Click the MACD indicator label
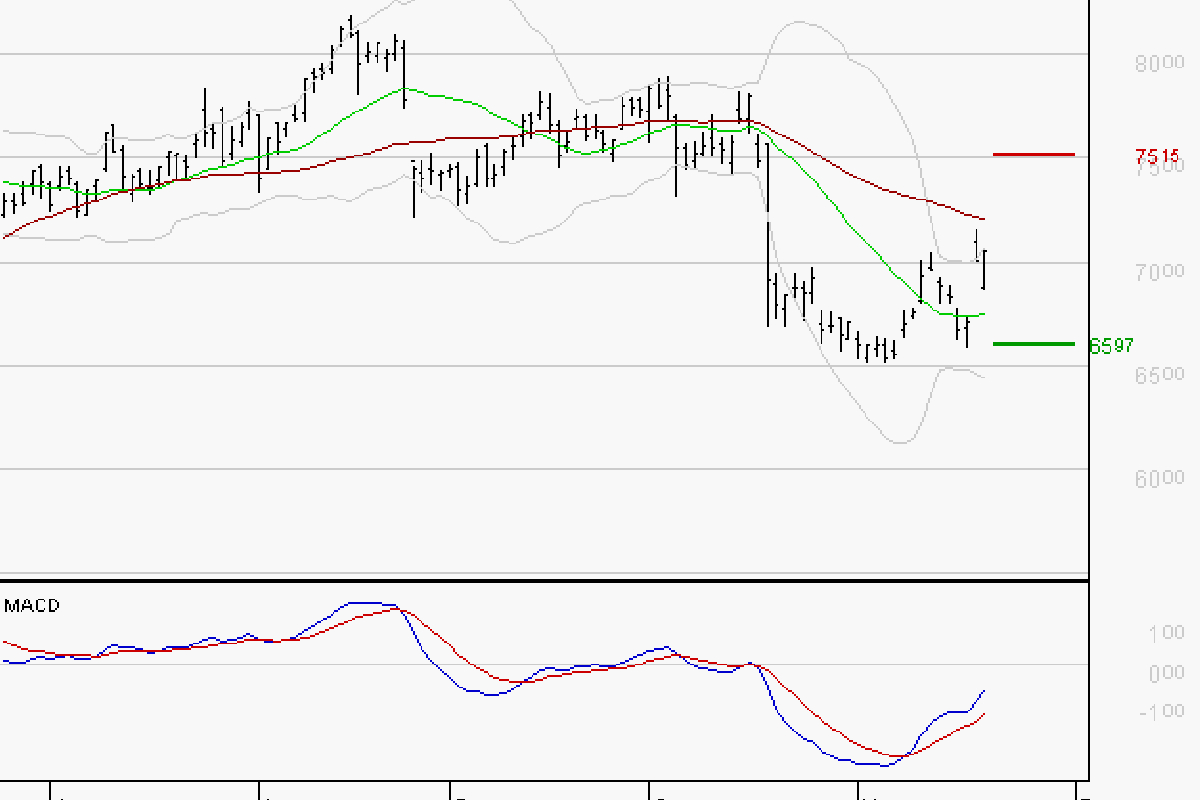The height and width of the screenshot is (800, 1200). 32,606
